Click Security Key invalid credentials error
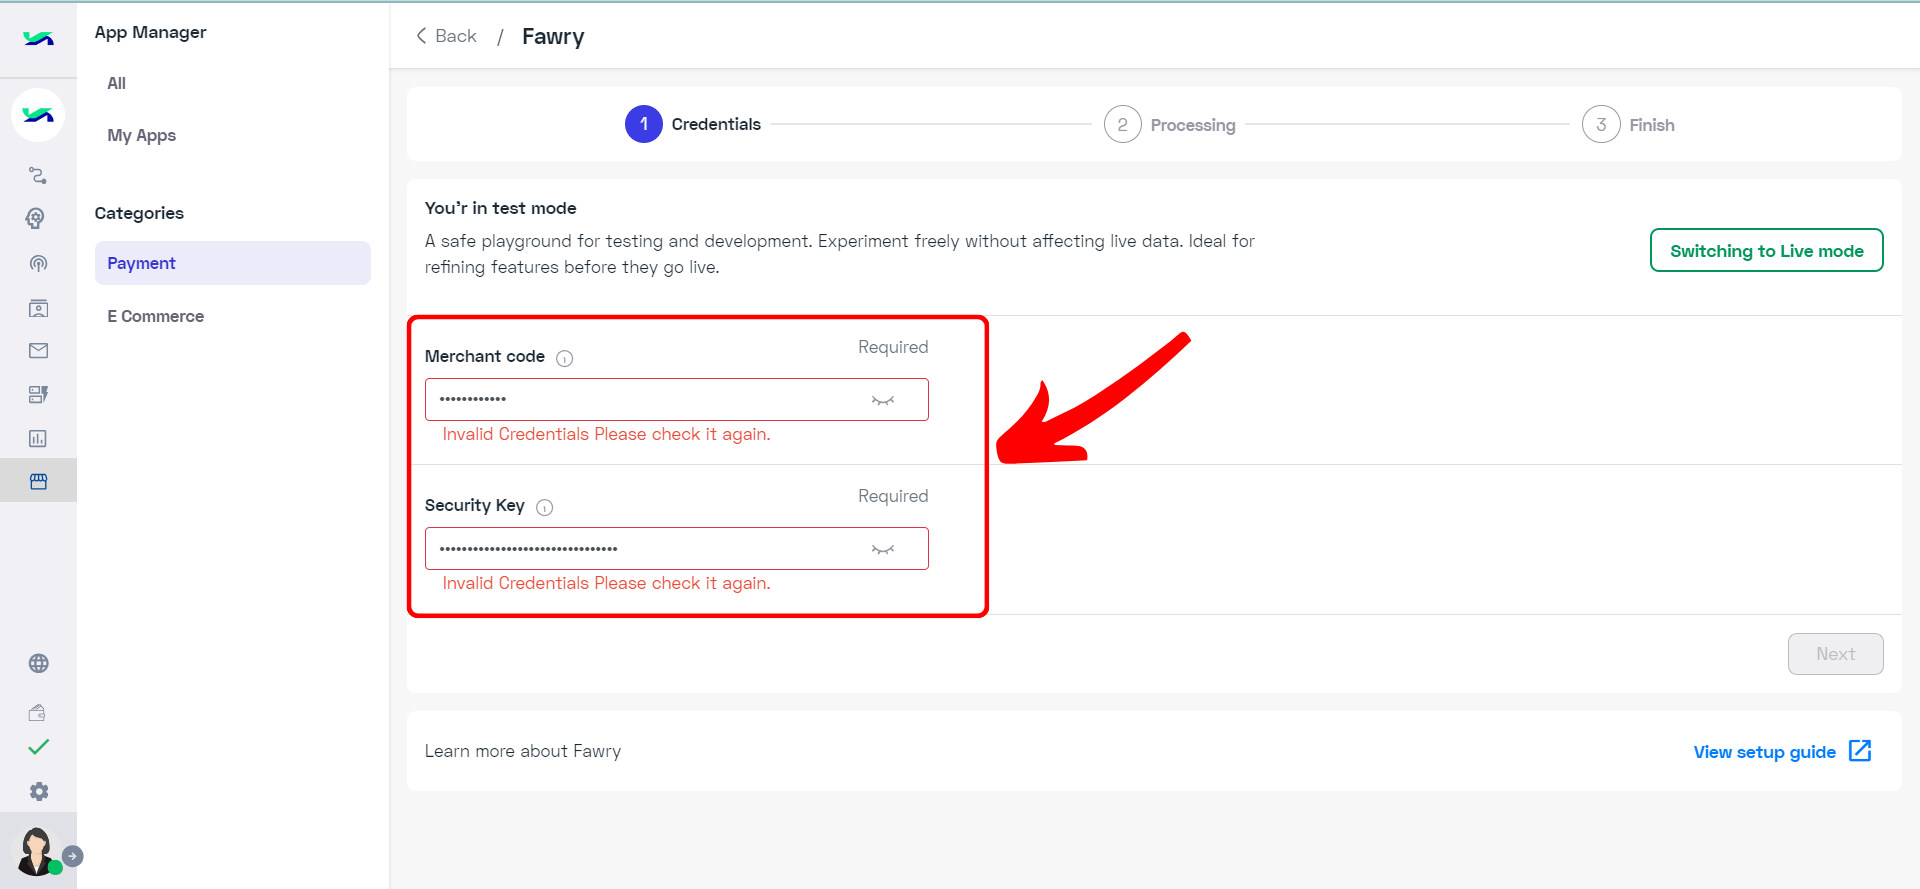The width and height of the screenshot is (1920, 889). (x=606, y=583)
